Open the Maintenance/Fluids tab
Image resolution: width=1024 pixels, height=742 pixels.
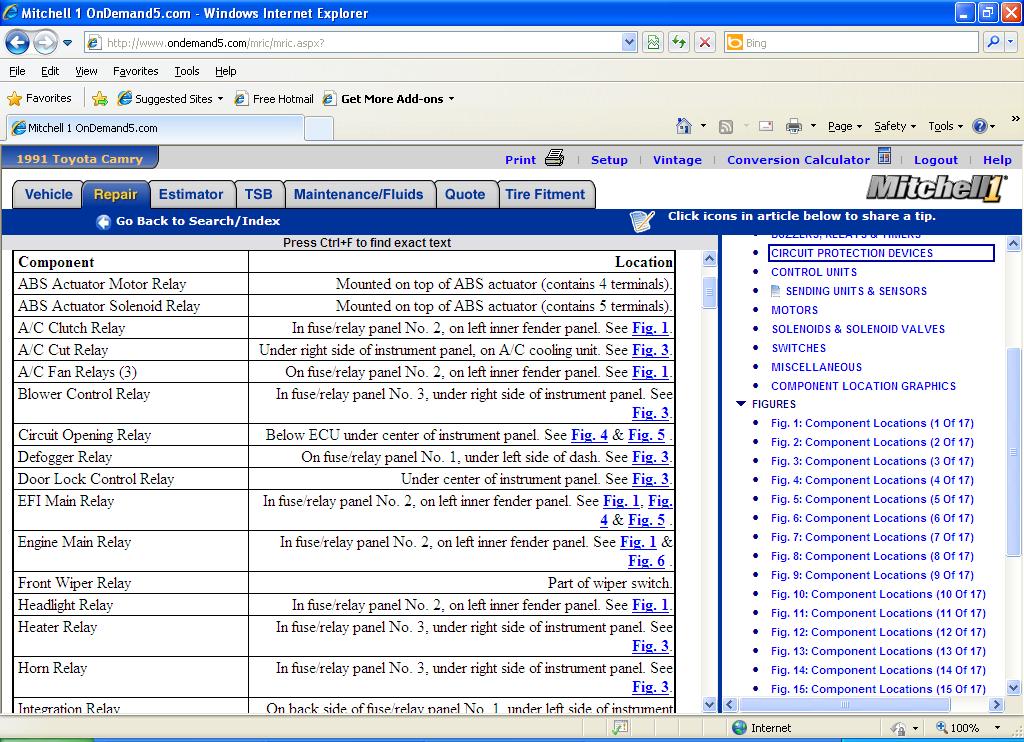pos(358,194)
